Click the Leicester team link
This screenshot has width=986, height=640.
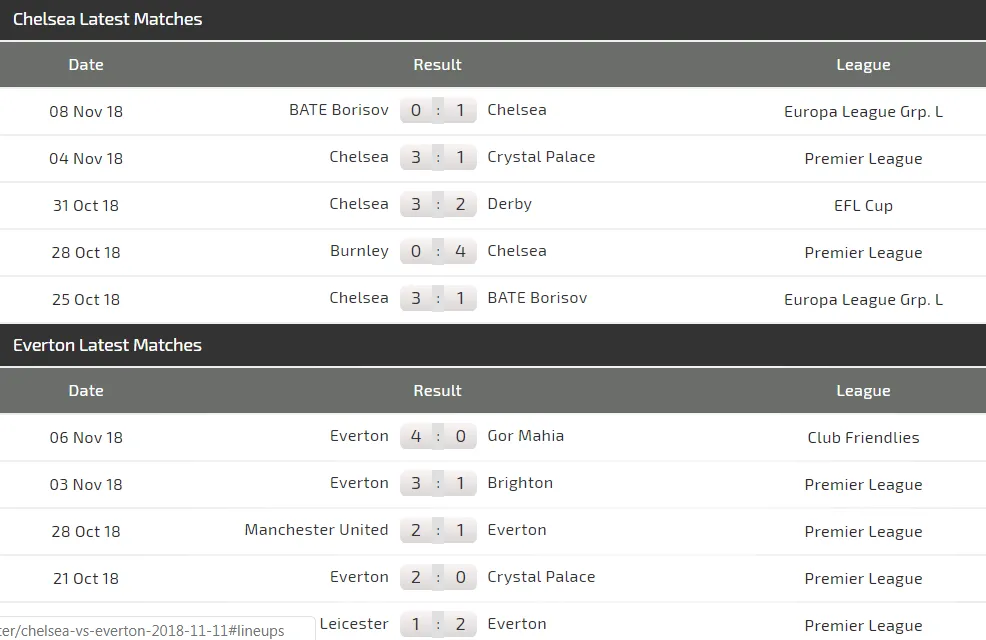coord(354,624)
